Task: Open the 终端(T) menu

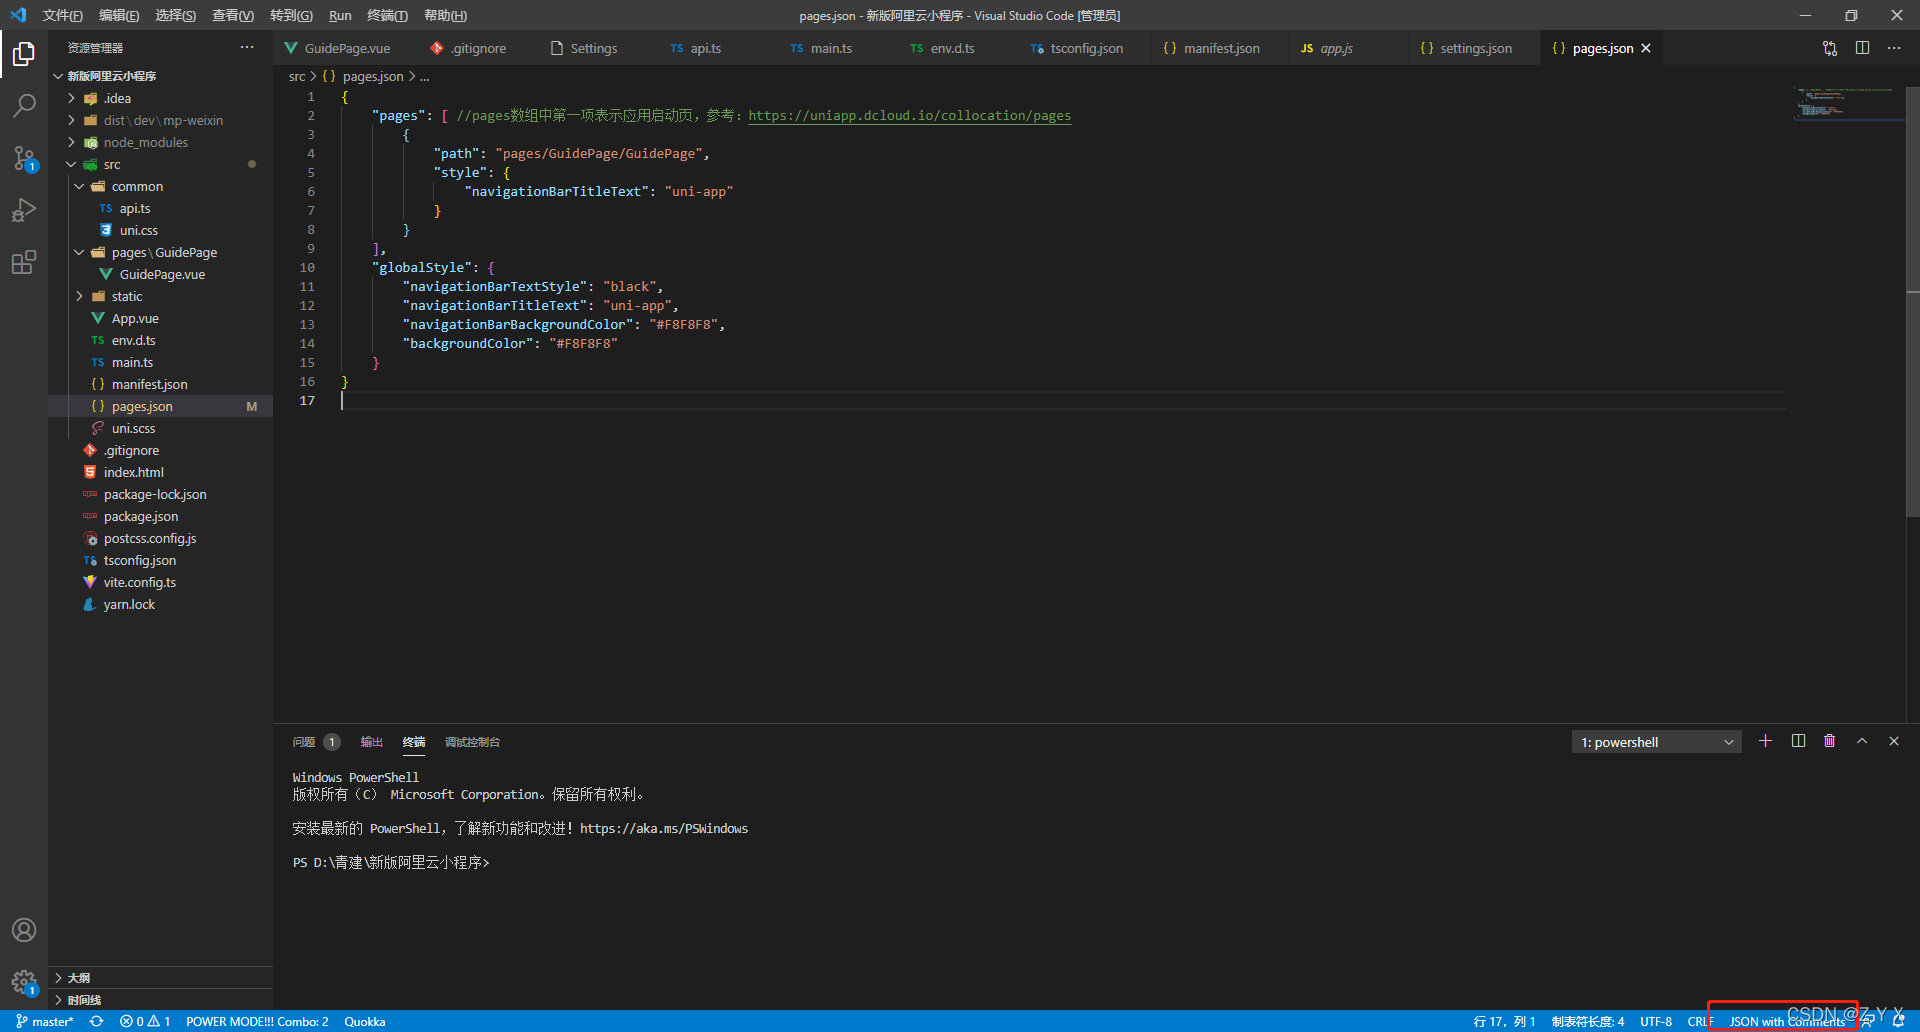Action: [x=387, y=15]
